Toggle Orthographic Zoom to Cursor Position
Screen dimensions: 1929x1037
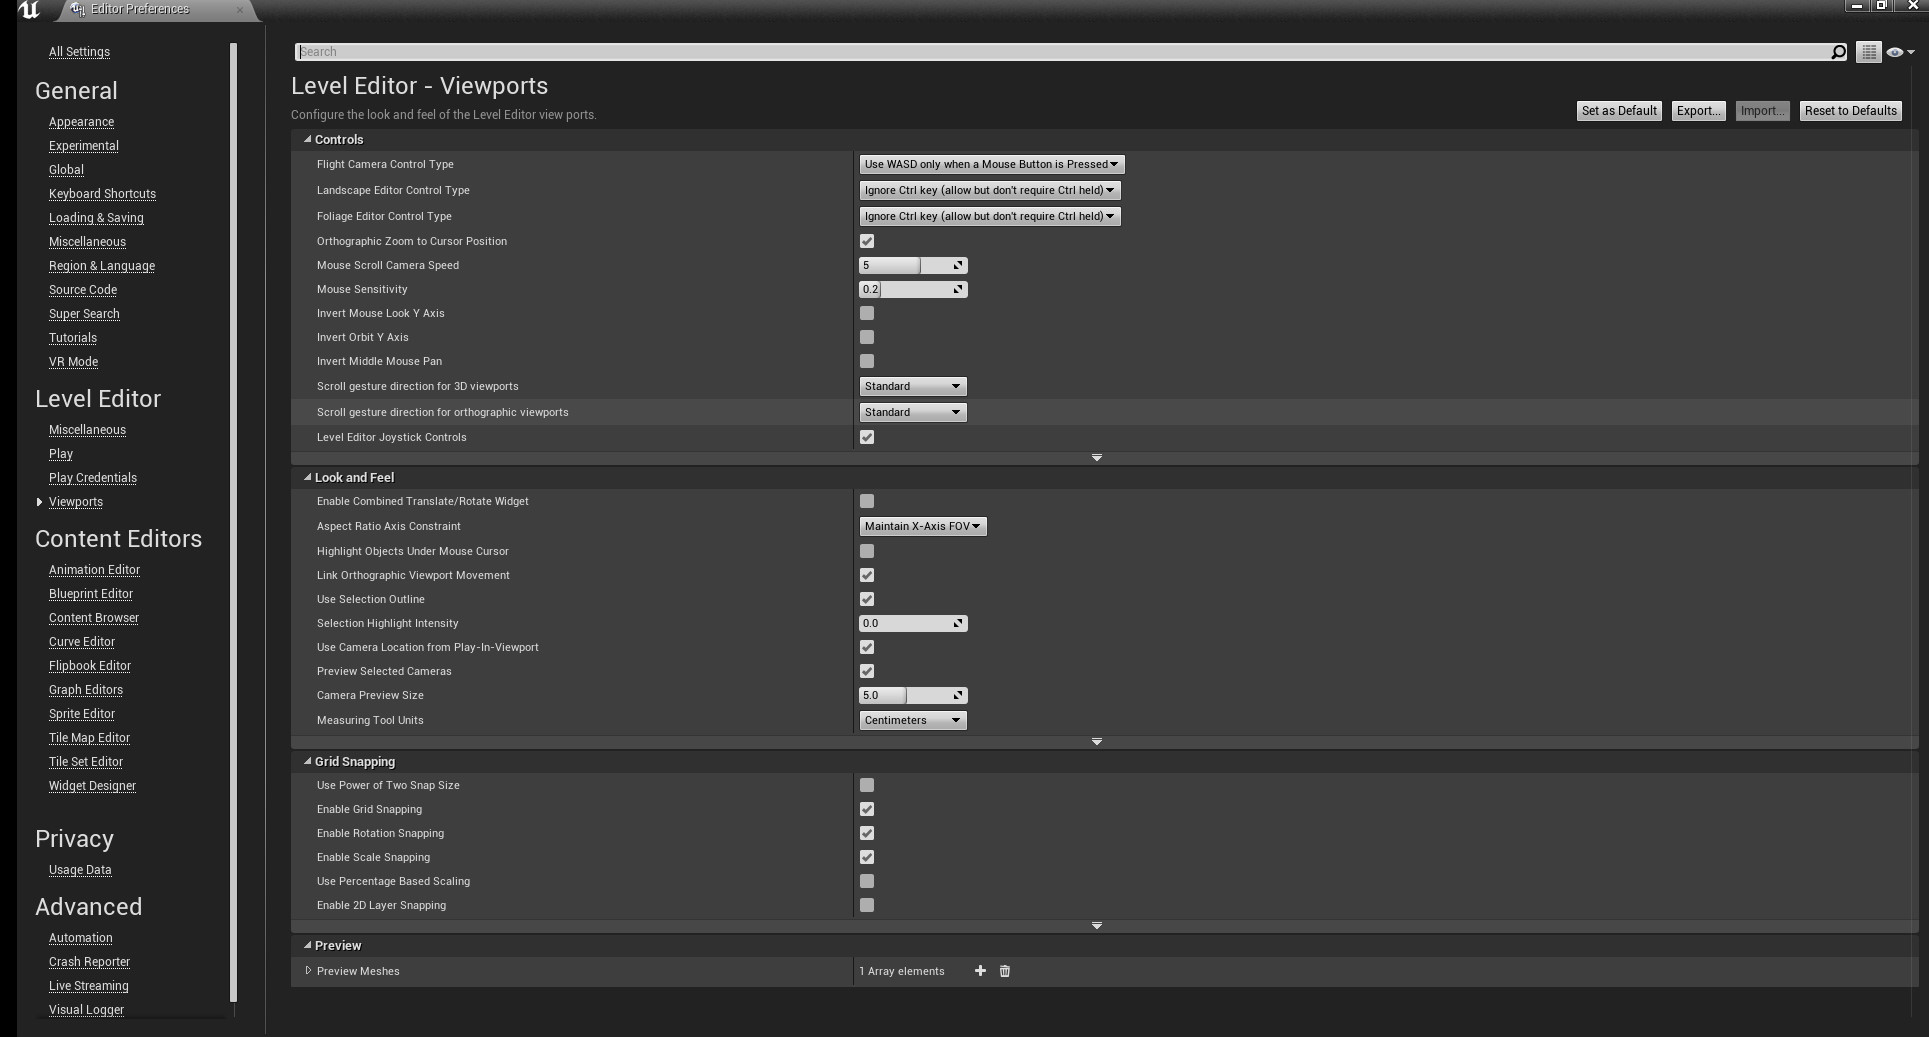pyautogui.click(x=867, y=241)
